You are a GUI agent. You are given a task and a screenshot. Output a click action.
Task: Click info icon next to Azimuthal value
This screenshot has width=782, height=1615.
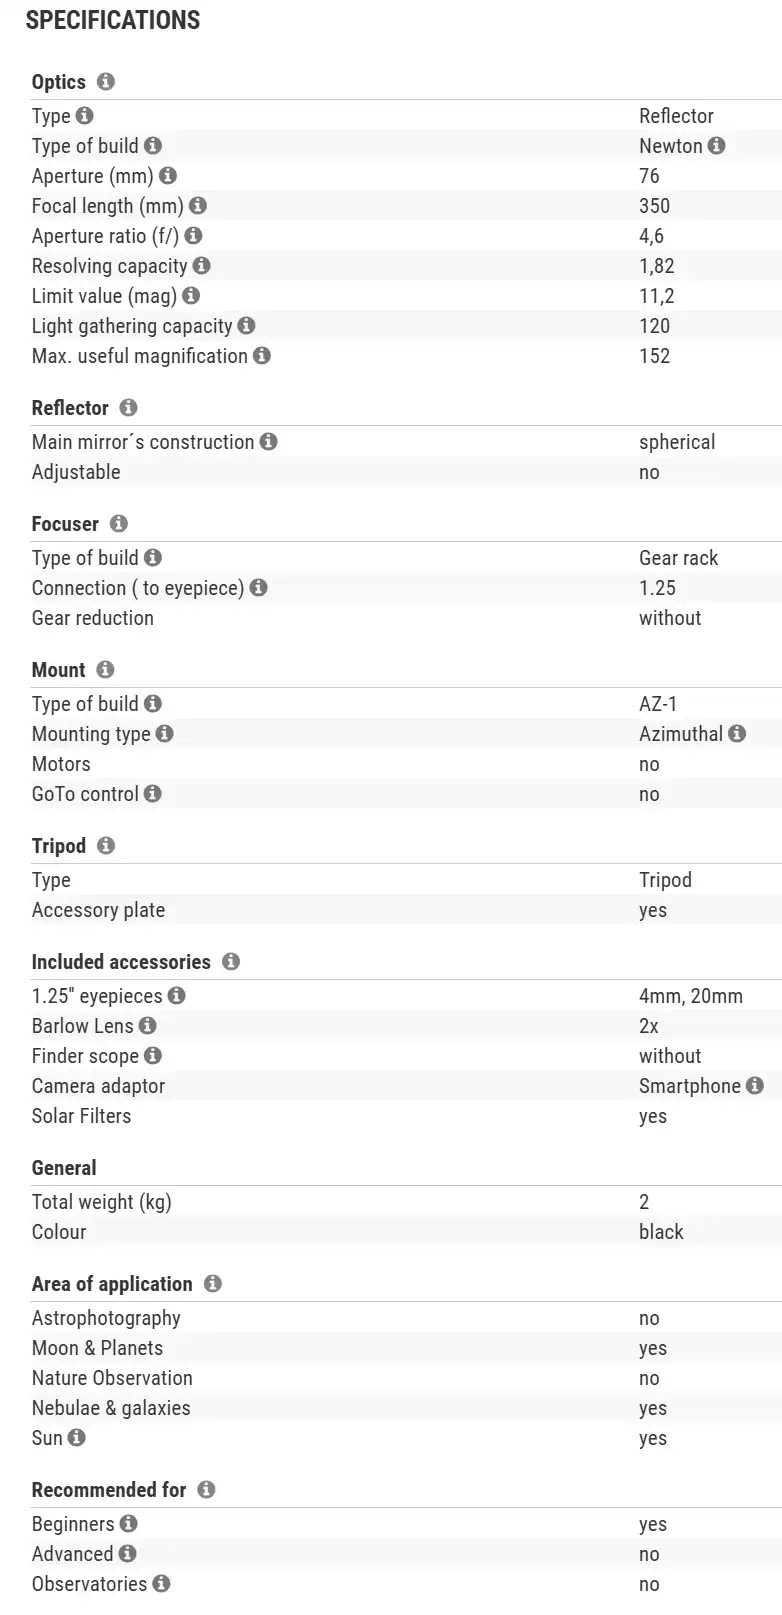coord(737,734)
